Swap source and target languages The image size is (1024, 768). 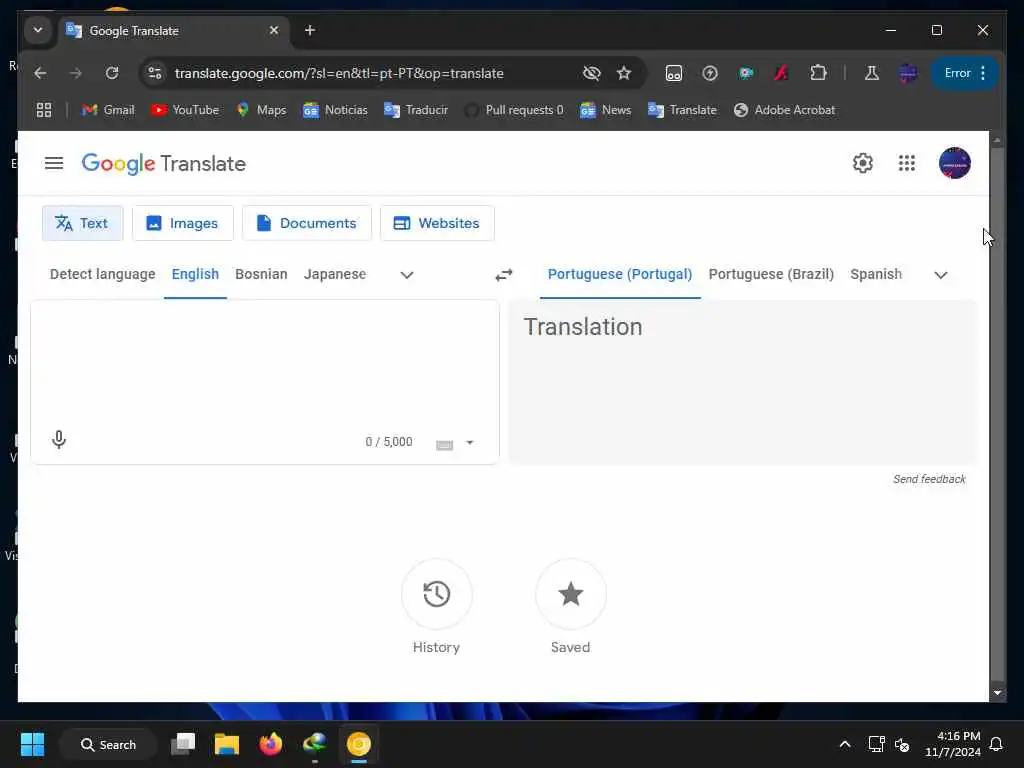click(x=504, y=275)
